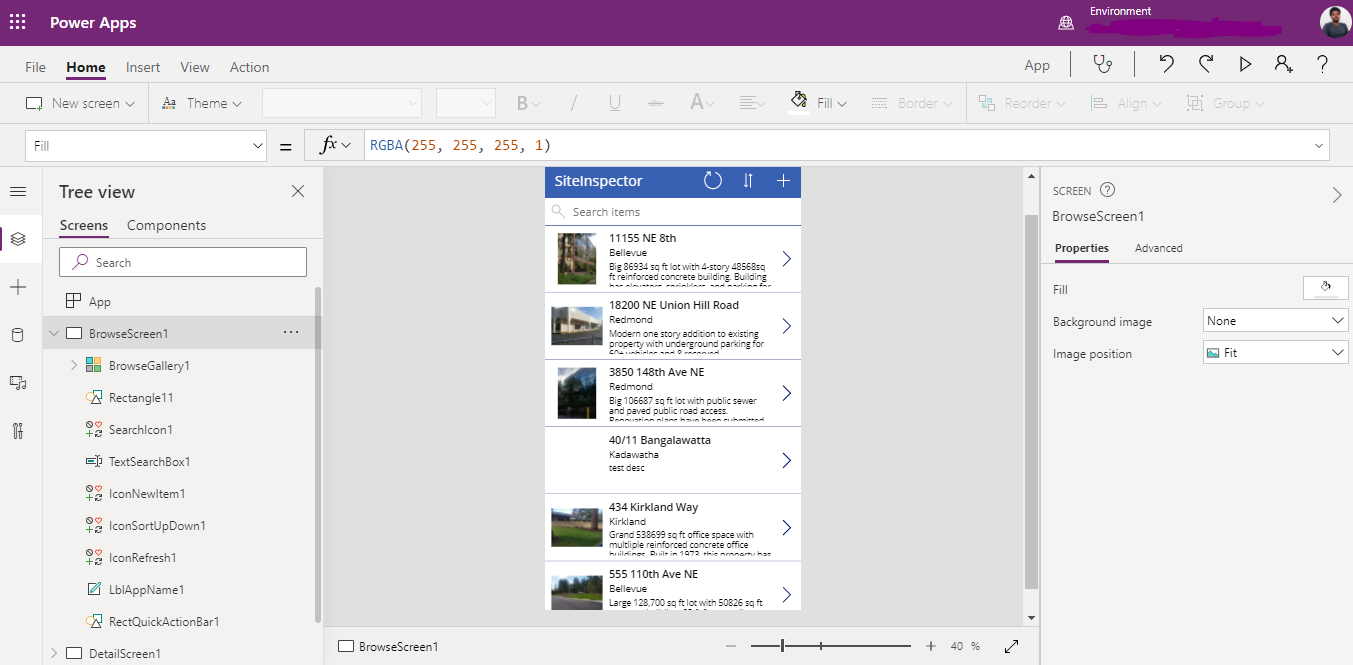Image resolution: width=1353 pixels, height=665 pixels.
Task: Open the Insert menu tab
Action: pyautogui.click(x=143, y=67)
